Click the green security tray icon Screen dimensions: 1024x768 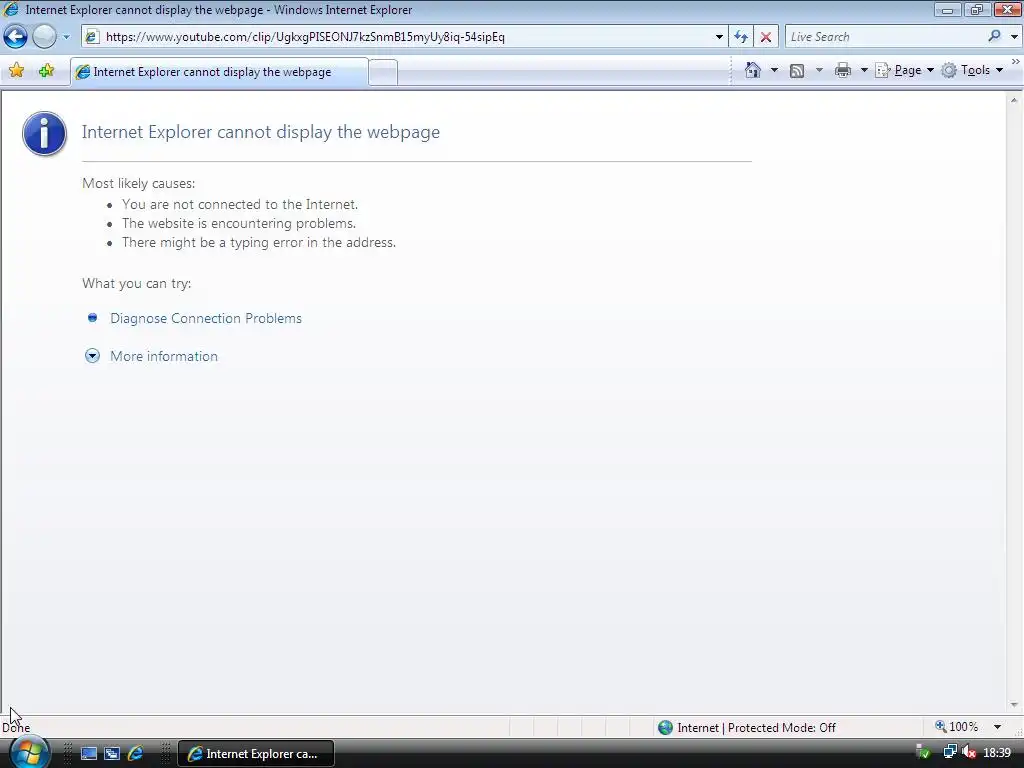pos(923,753)
